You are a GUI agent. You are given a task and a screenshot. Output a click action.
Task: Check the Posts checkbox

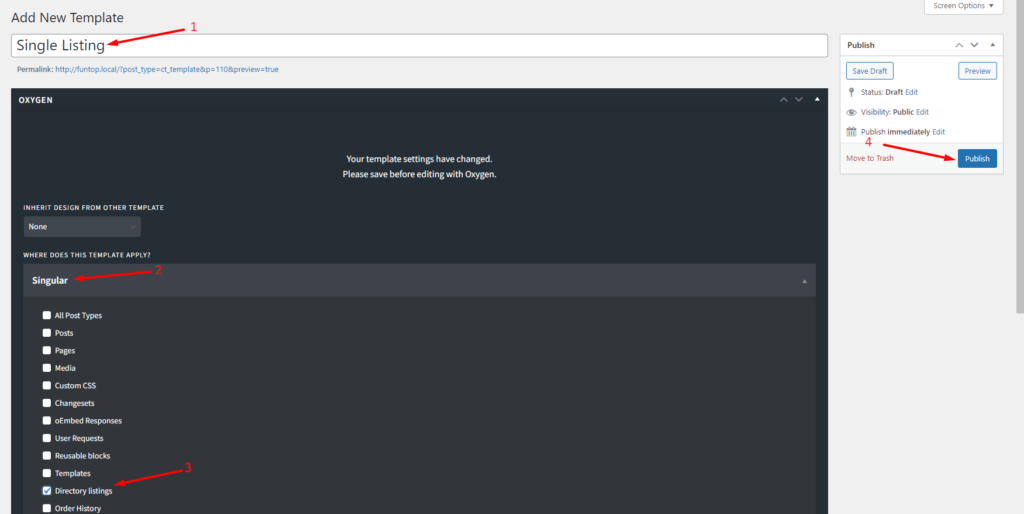(47, 333)
